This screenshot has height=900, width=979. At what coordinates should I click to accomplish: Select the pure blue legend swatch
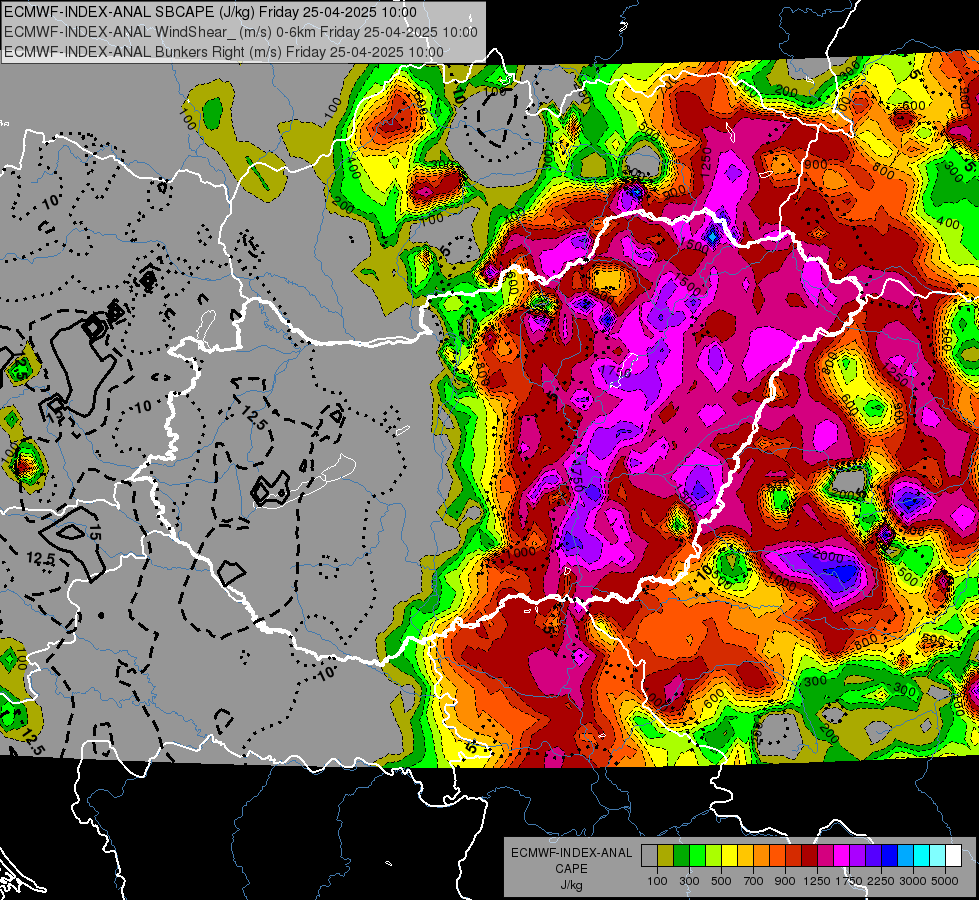tap(890, 855)
